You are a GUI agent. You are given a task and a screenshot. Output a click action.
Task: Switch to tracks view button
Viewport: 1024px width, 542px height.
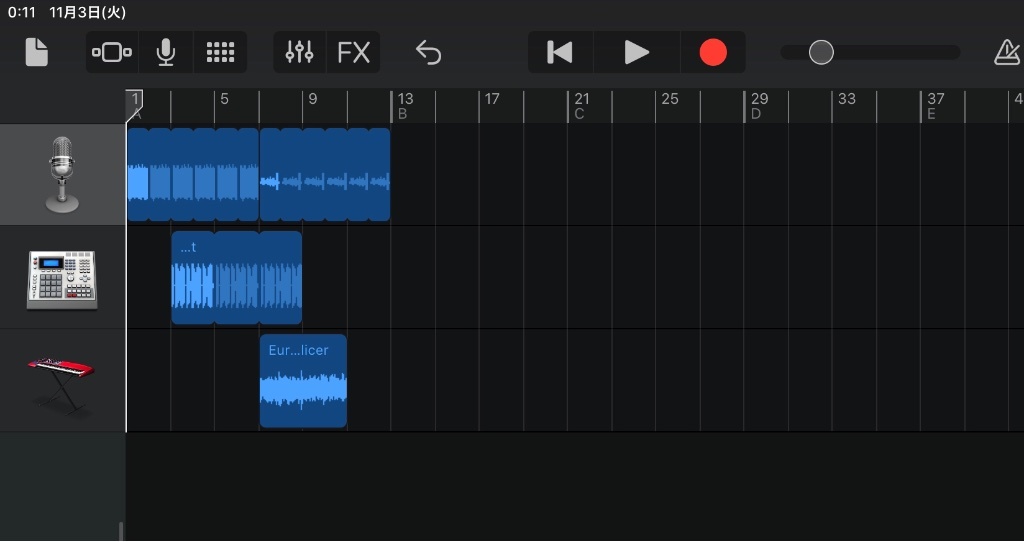(112, 52)
